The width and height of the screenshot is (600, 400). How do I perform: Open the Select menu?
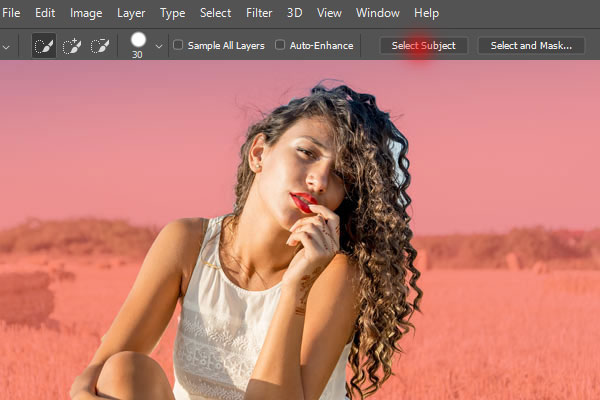pos(215,13)
